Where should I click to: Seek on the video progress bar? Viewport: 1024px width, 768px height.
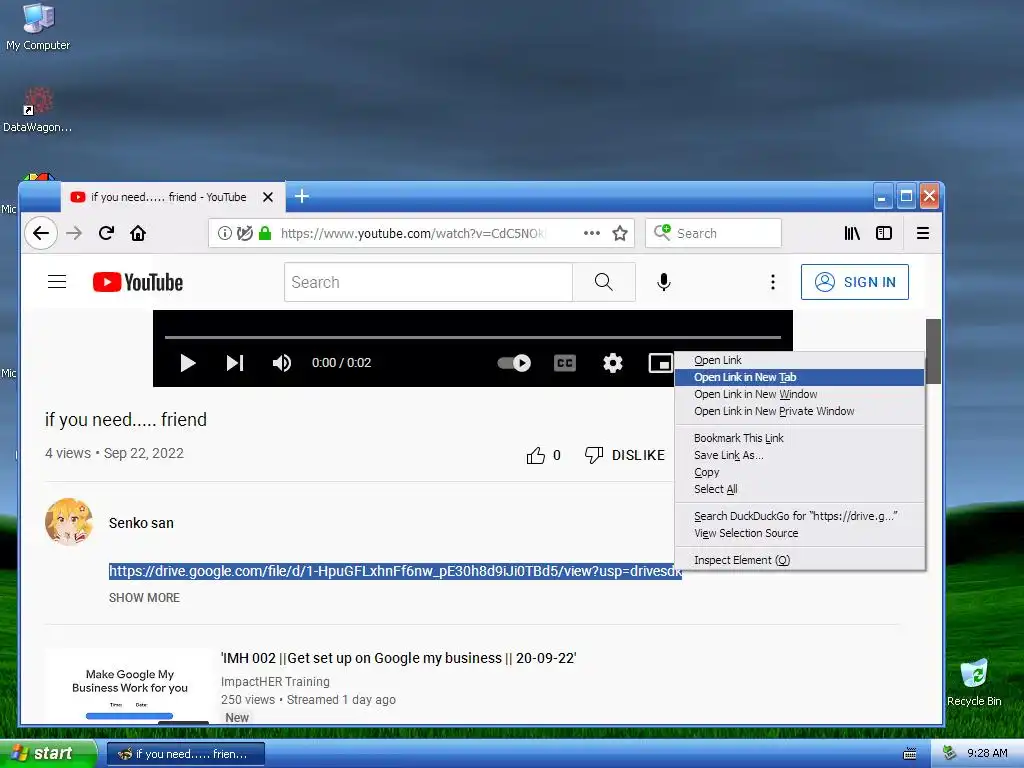tap(473, 337)
